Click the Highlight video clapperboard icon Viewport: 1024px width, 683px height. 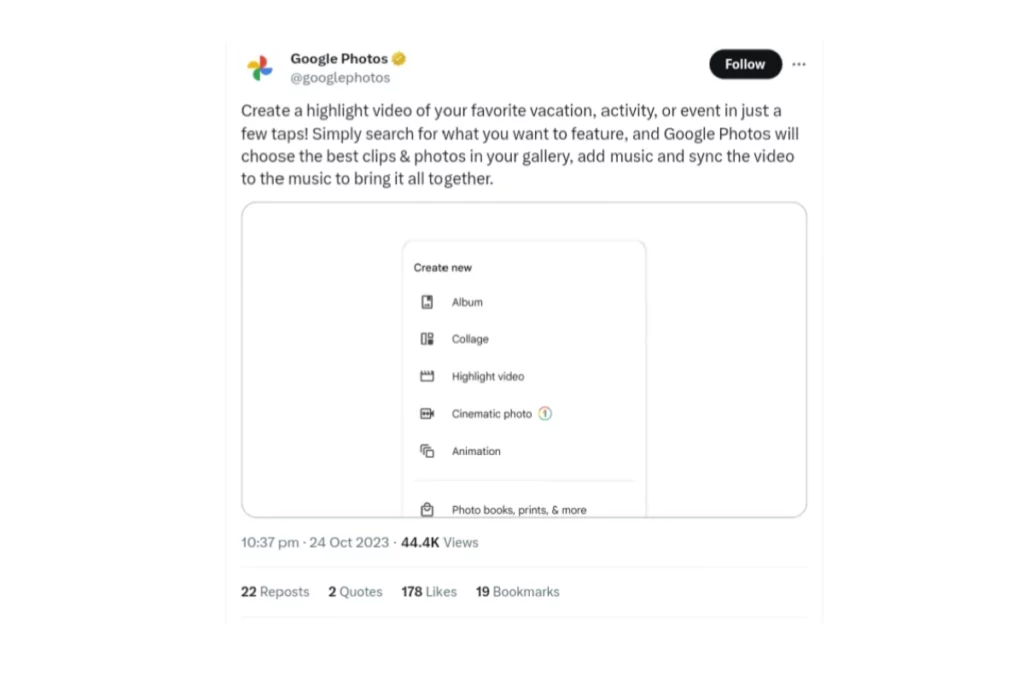click(x=427, y=376)
